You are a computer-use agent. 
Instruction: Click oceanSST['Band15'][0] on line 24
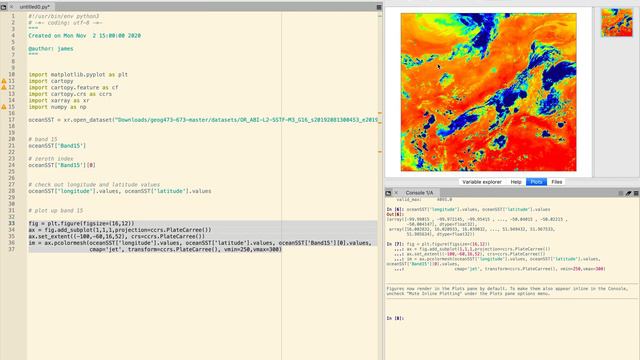(62, 165)
